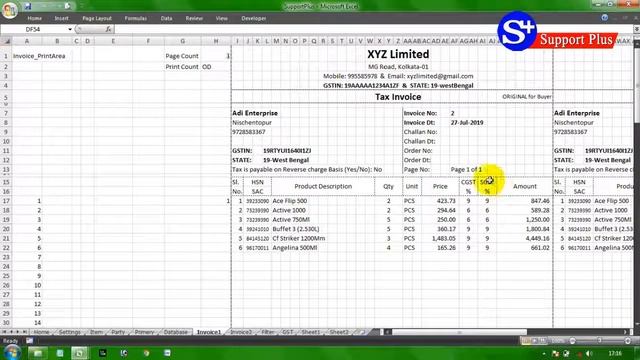Click horizontal scrollbar left arrow

tap(387, 332)
